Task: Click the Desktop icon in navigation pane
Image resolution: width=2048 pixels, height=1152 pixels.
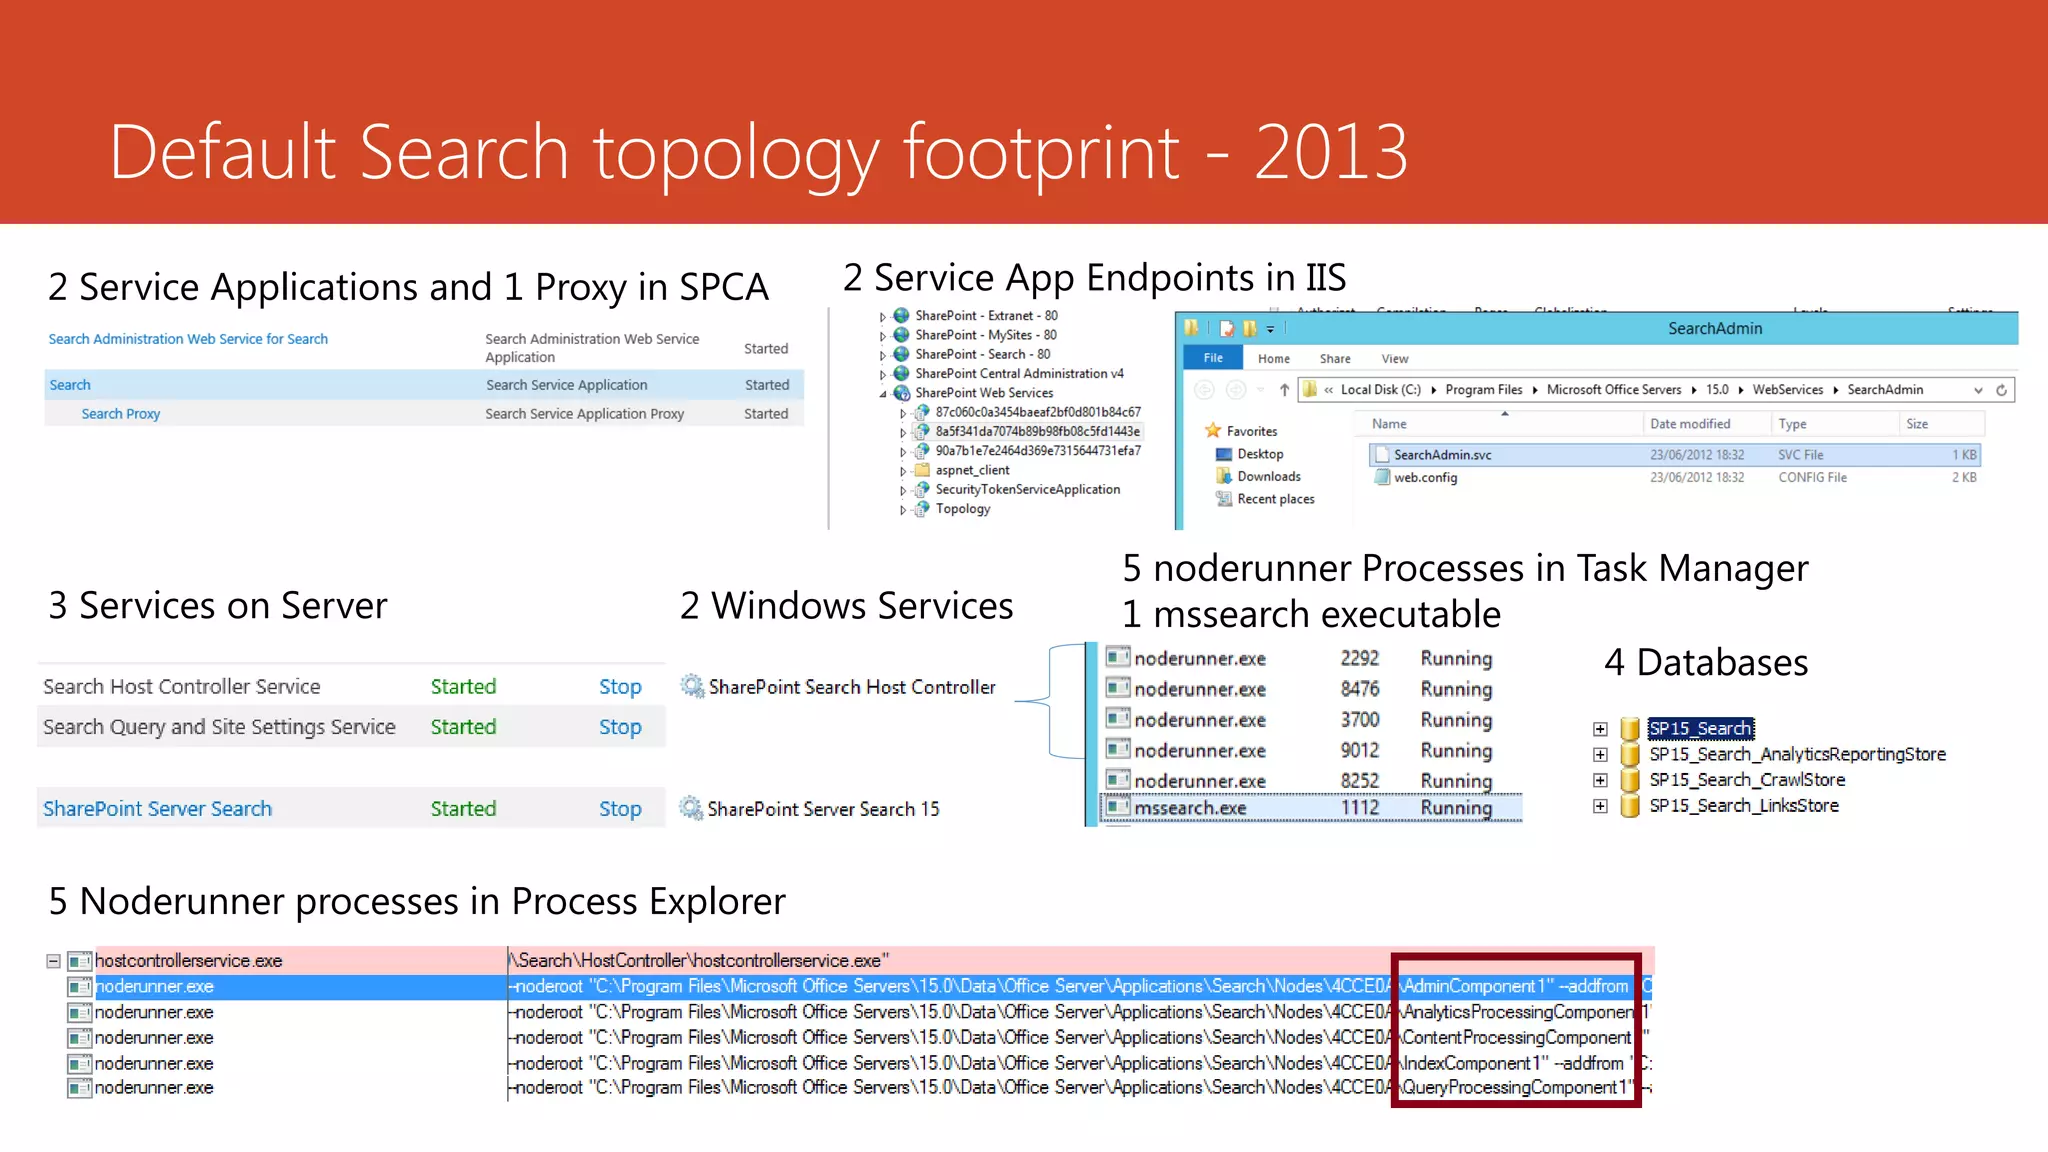Action: pyautogui.click(x=1224, y=454)
